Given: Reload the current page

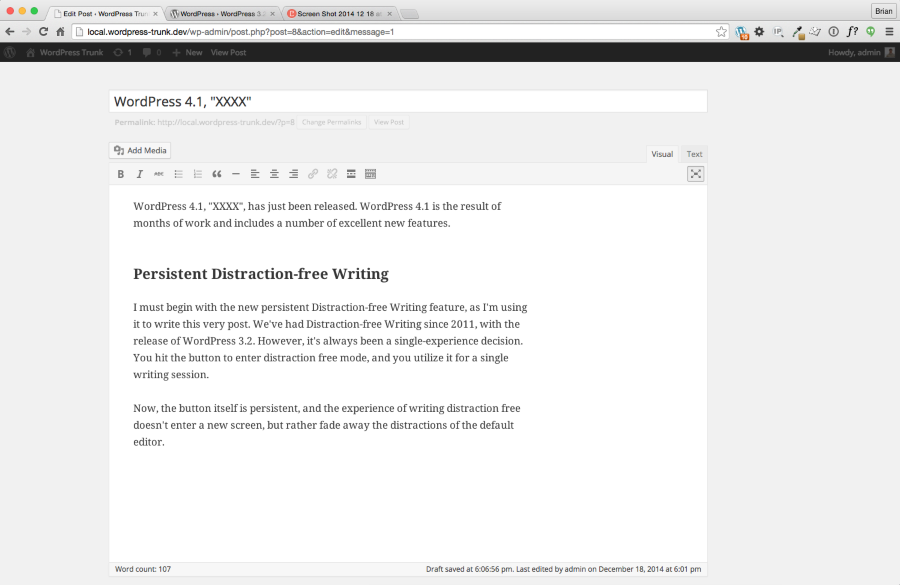Looking at the screenshot, I should 43,32.
